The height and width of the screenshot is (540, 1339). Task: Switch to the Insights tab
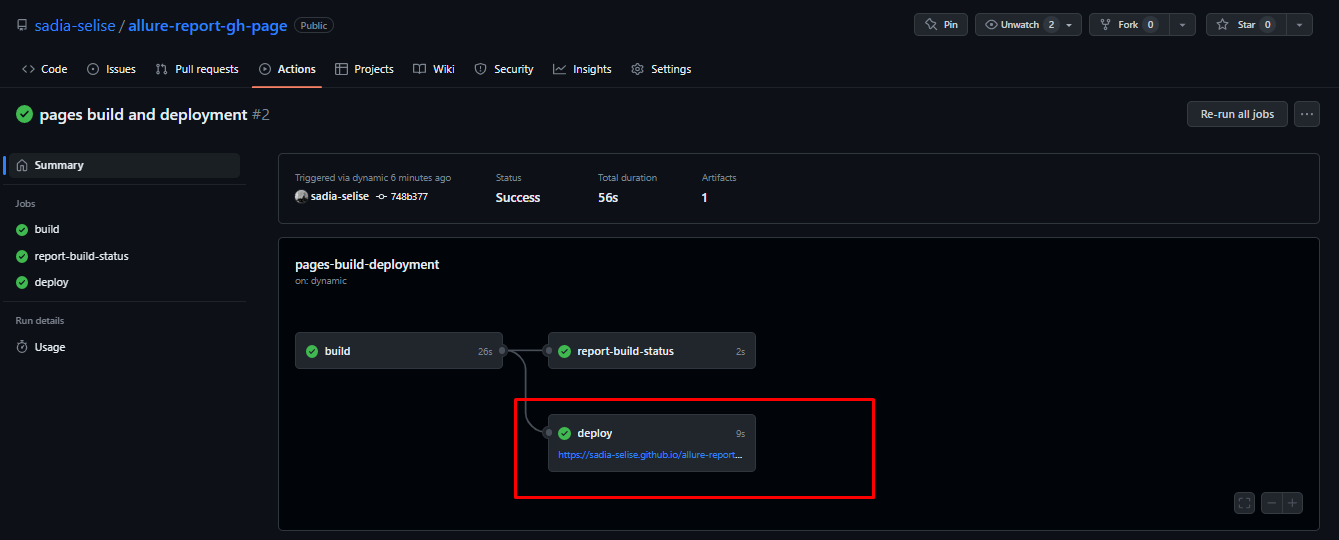pos(582,69)
